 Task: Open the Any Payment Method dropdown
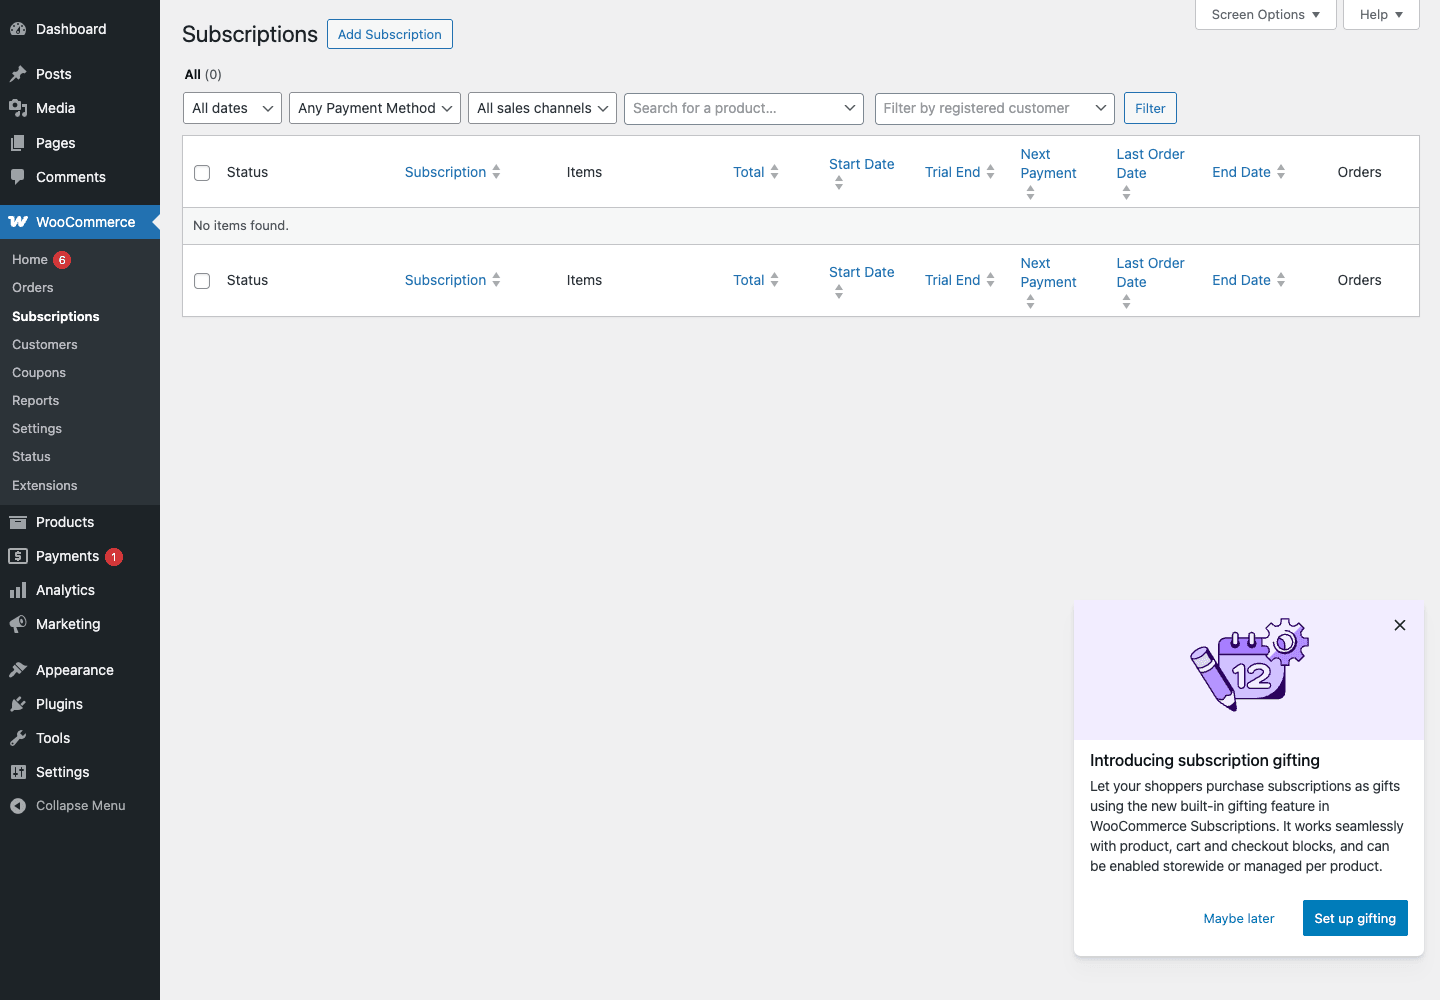375,108
